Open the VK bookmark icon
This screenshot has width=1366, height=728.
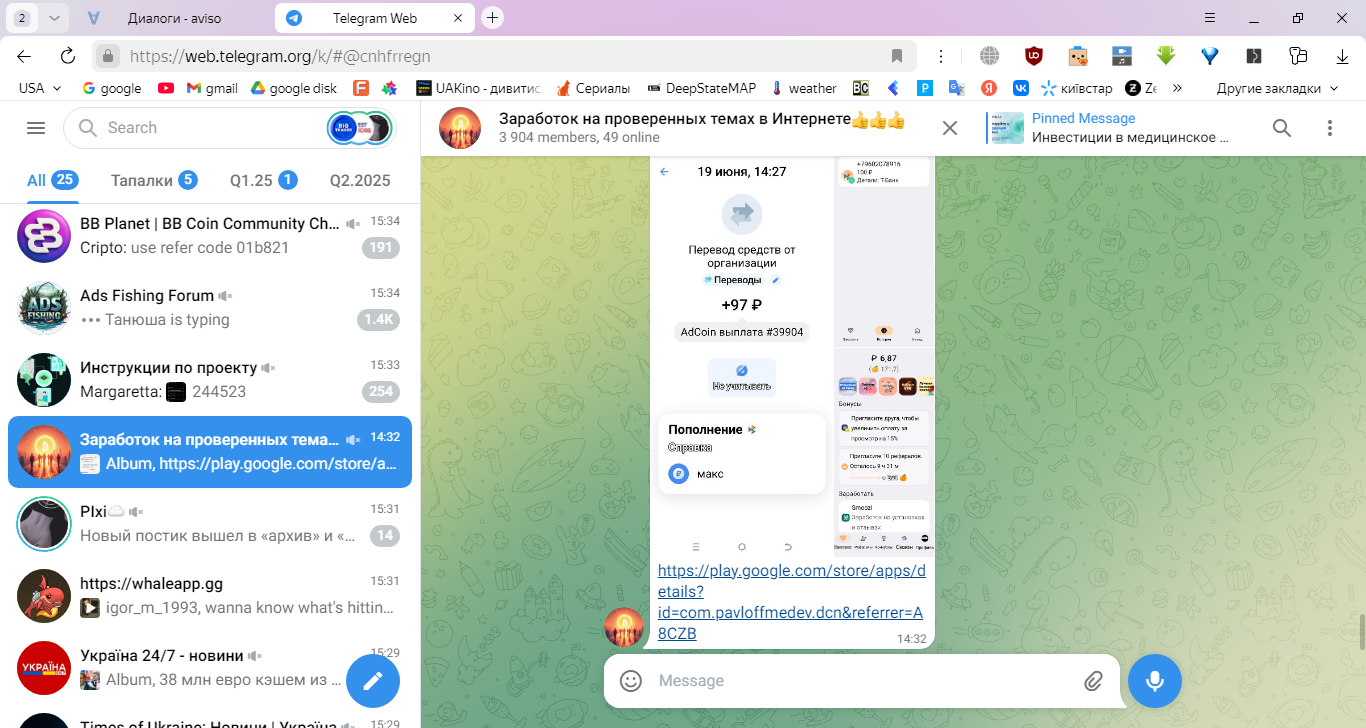coord(1021,88)
